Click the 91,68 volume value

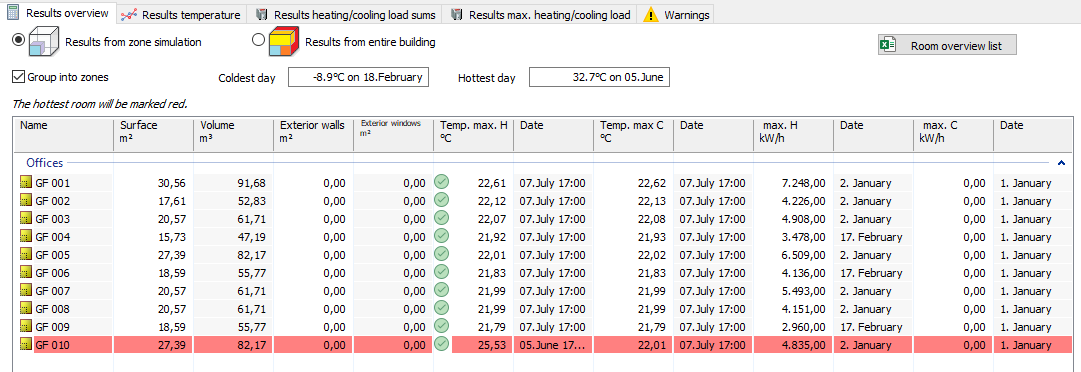(x=252, y=183)
